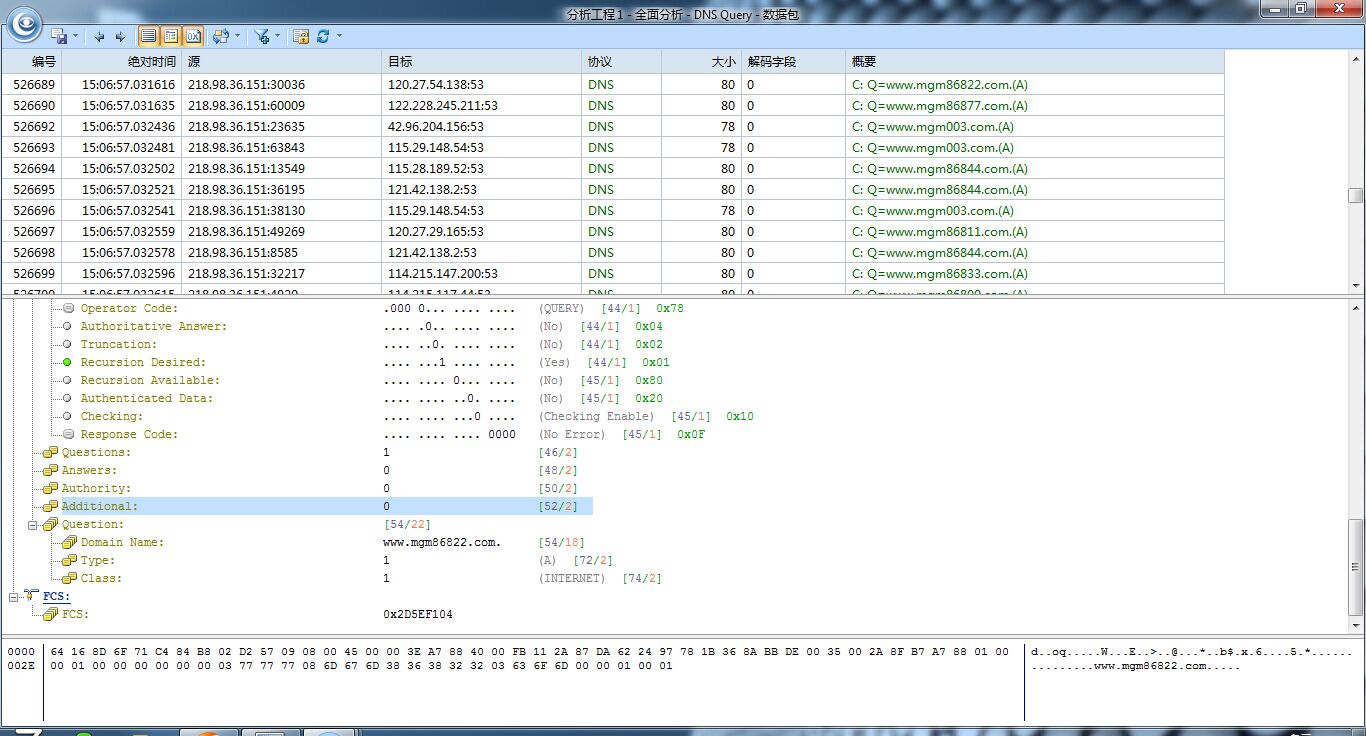Collapse the Question tree node

(33, 525)
